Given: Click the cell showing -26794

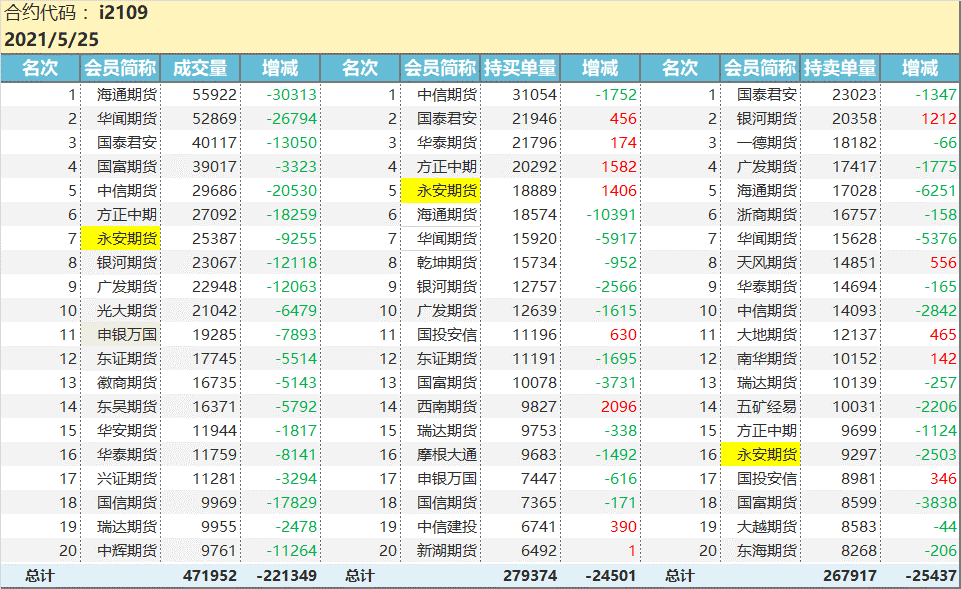Looking at the screenshot, I should point(292,119).
